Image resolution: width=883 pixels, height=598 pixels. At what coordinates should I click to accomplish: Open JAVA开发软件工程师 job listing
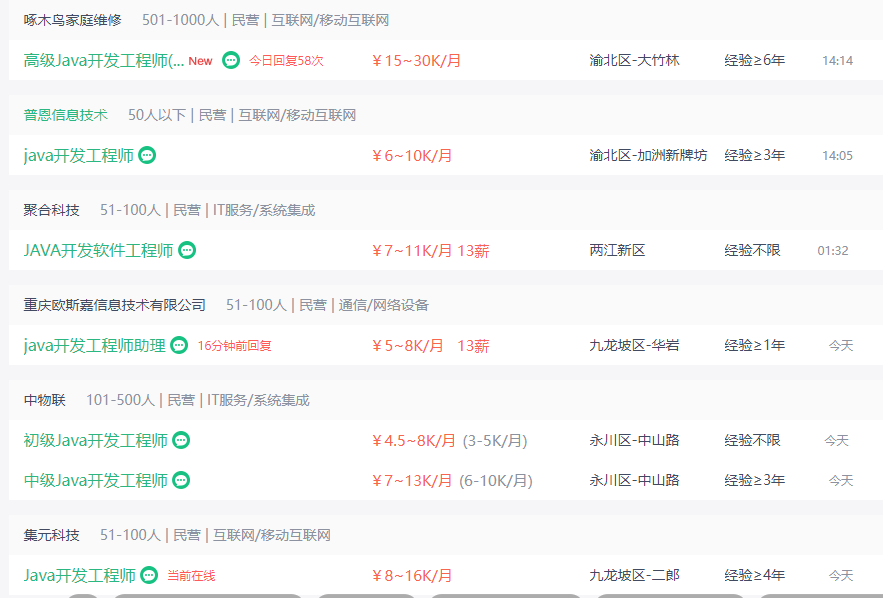tap(99, 251)
